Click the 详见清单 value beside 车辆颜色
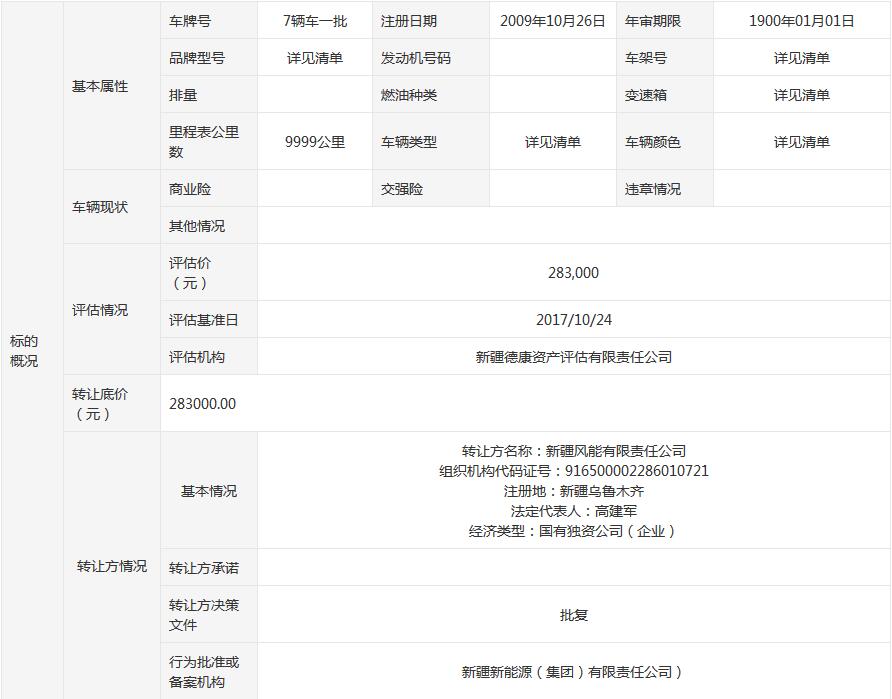 801,142
